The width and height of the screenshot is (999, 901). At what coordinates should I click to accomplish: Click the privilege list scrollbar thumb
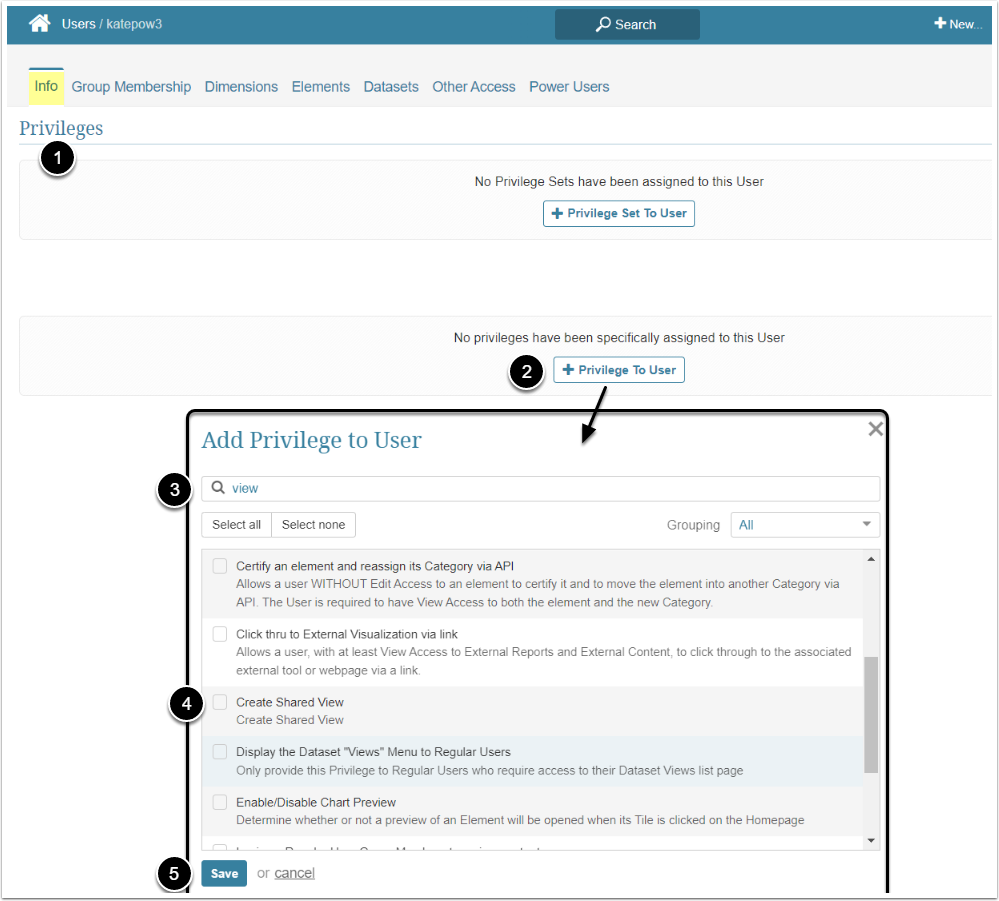871,714
